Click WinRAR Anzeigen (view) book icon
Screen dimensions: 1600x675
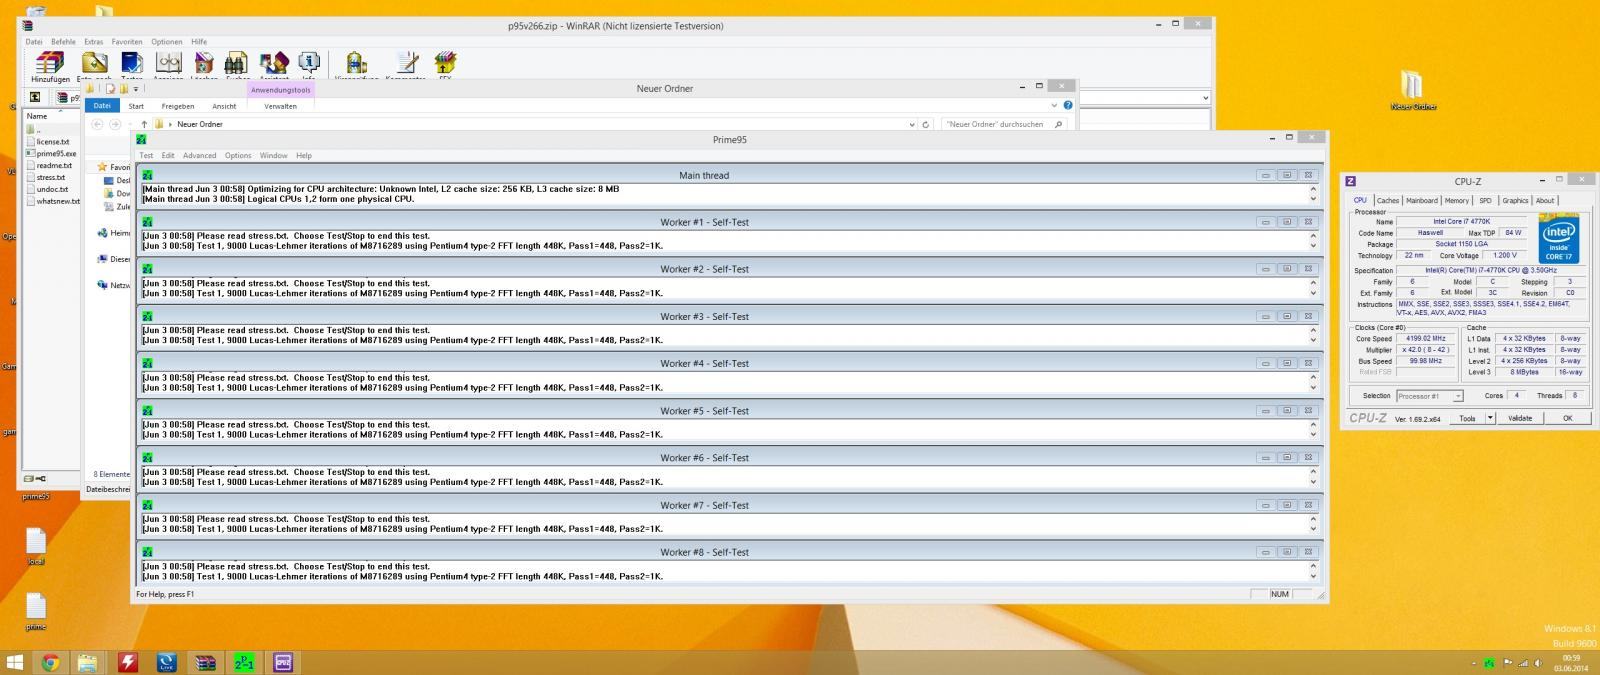click(168, 64)
